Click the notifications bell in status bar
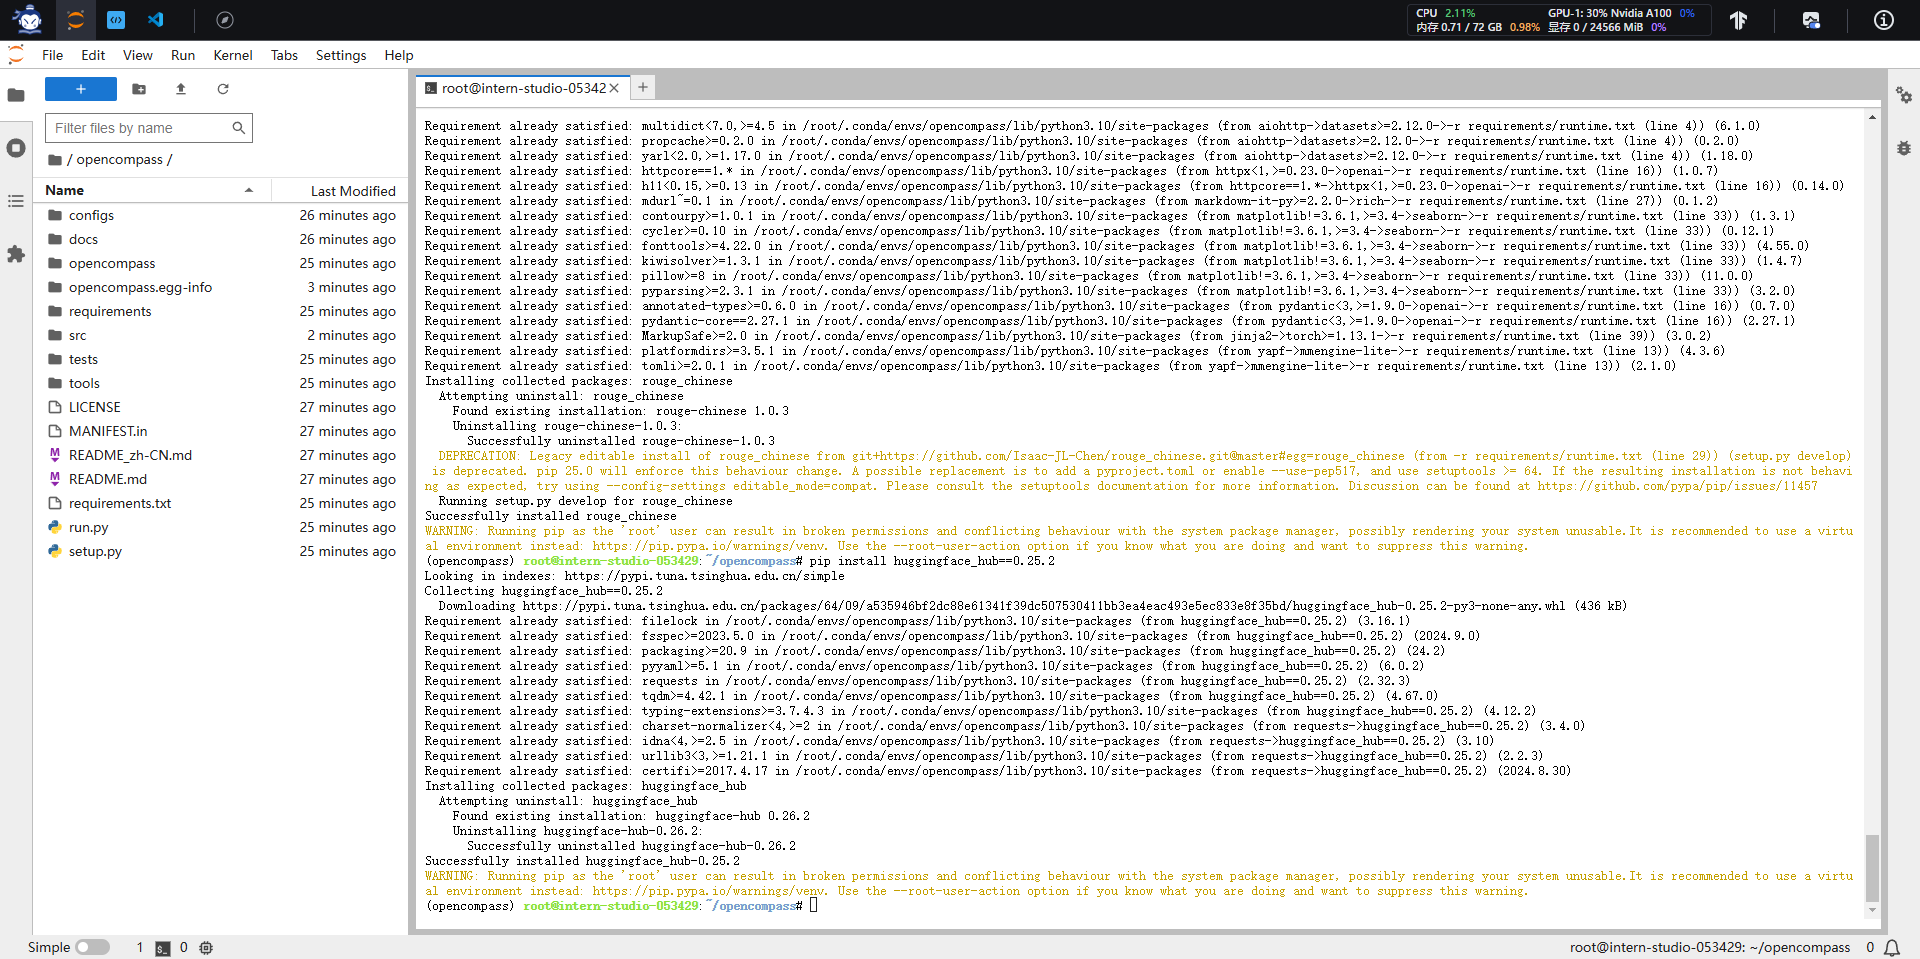The height and width of the screenshot is (959, 1920). [x=1892, y=947]
